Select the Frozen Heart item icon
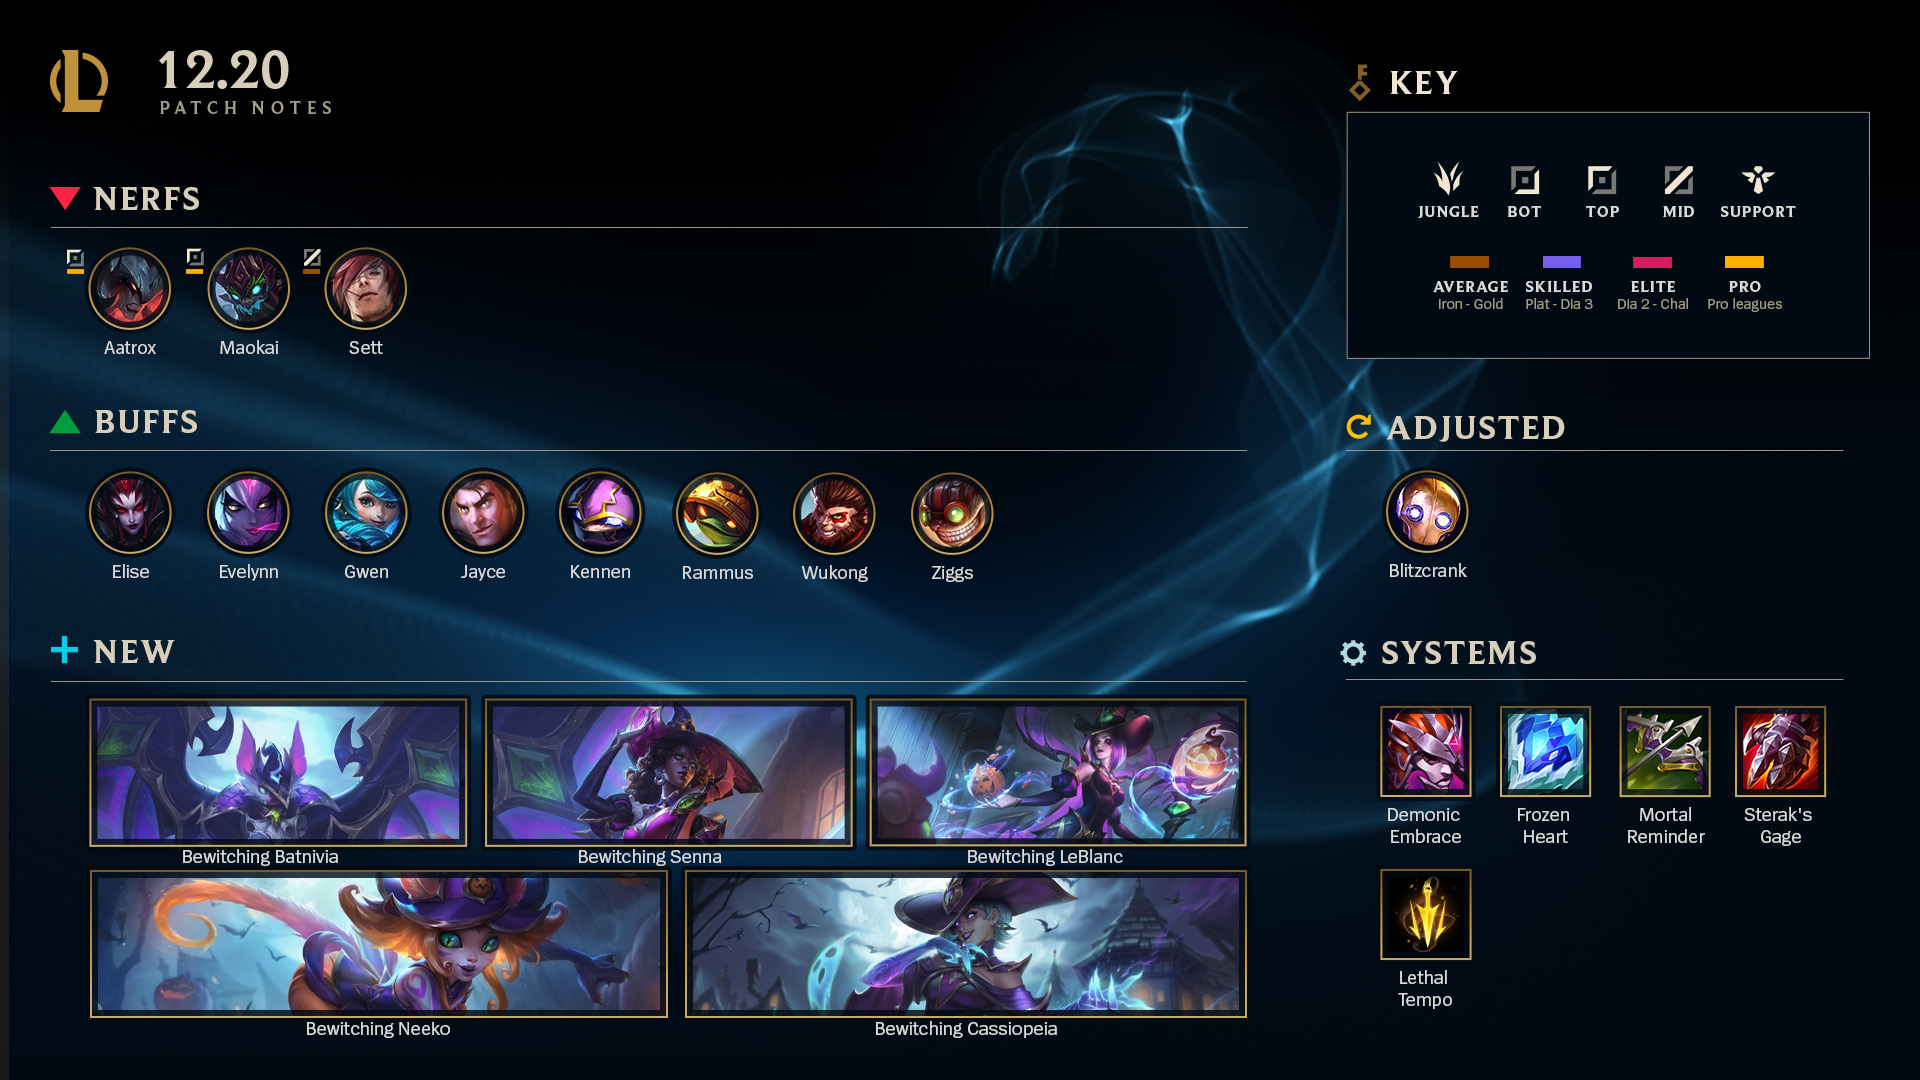Image resolution: width=1920 pixels, height=1080 pixels. [1545, 751]
